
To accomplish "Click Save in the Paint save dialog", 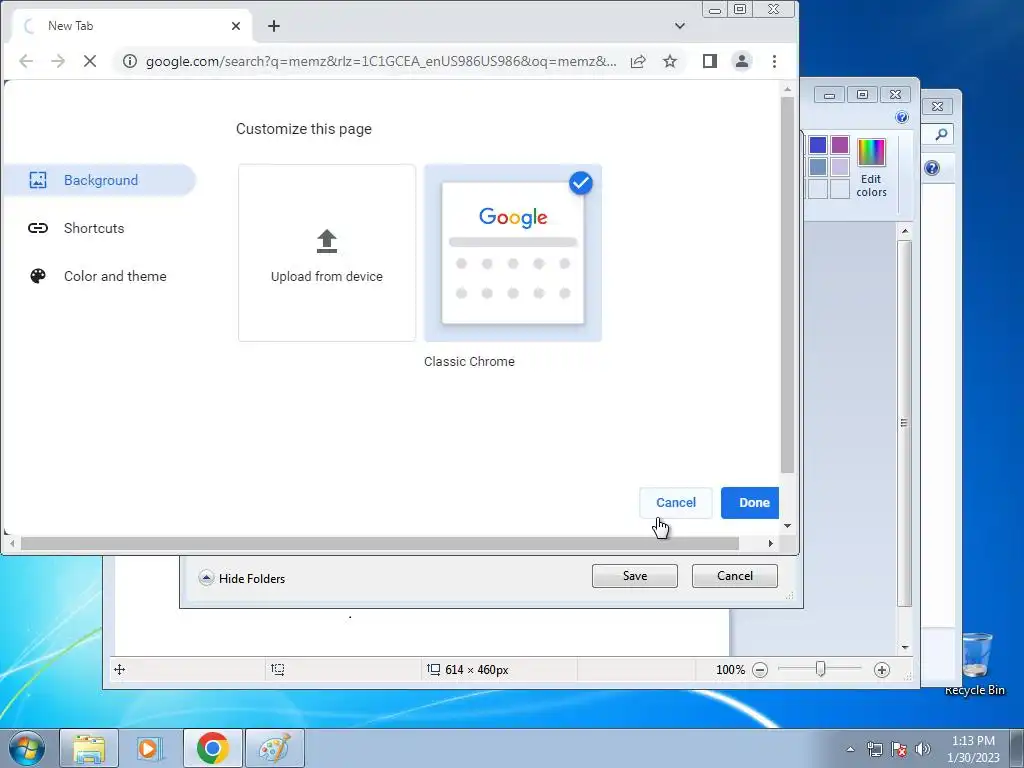I will [x=635, y=576].
